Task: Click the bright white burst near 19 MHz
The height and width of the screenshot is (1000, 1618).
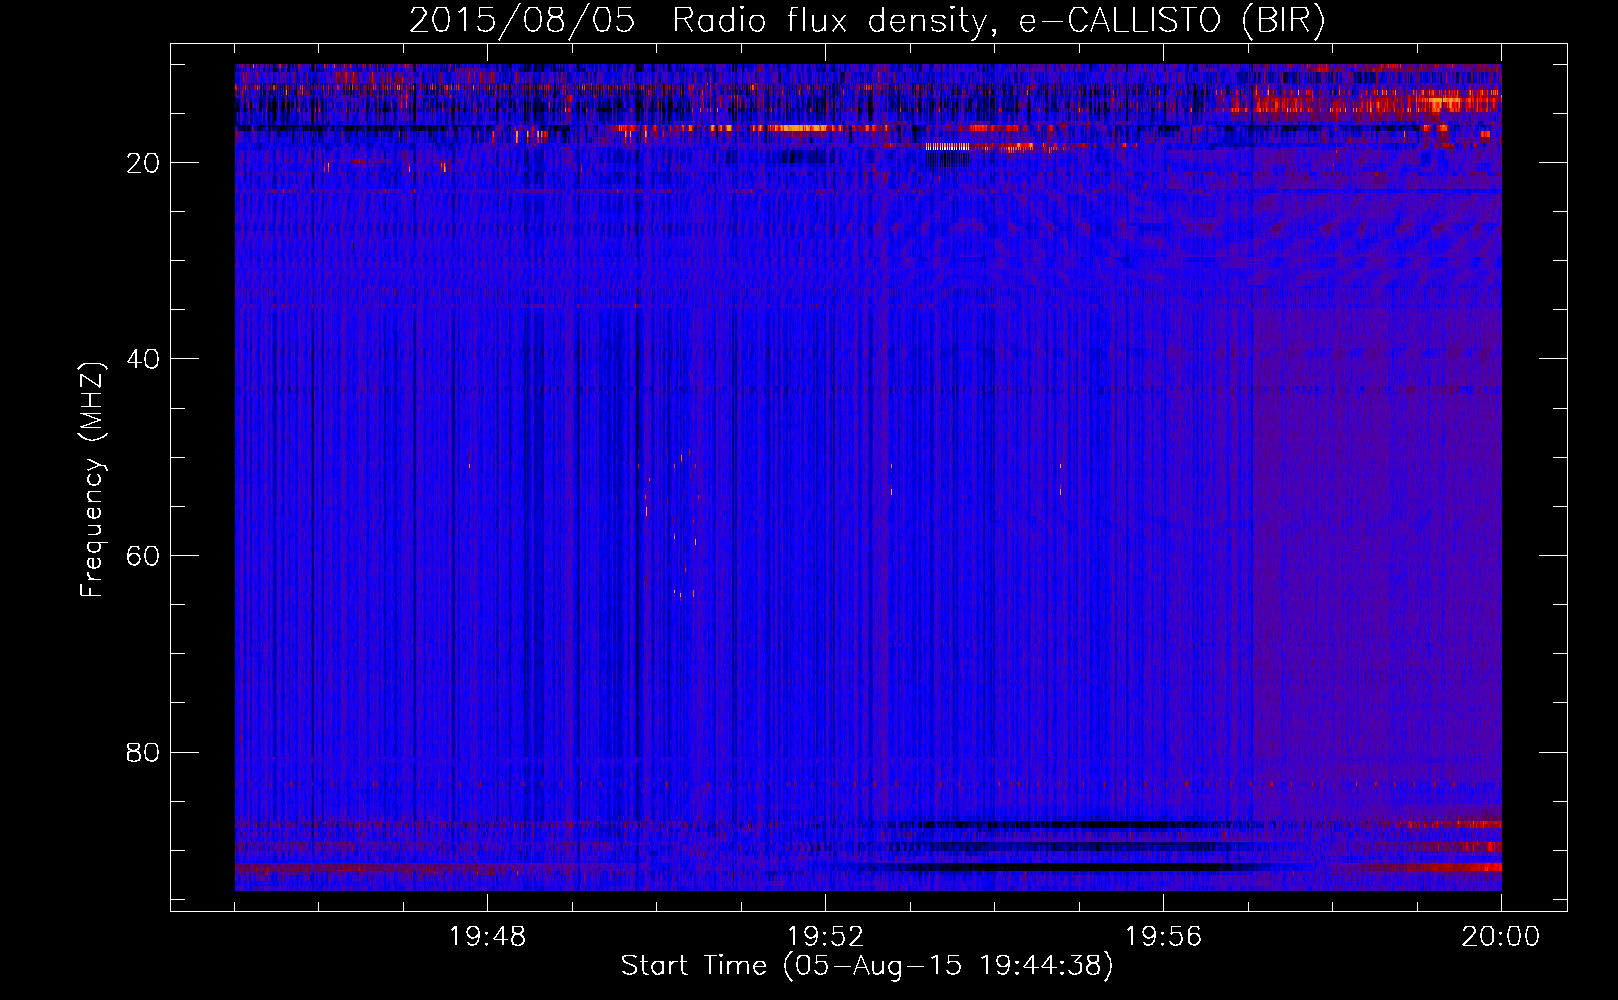Action: [x=947, y=147]
